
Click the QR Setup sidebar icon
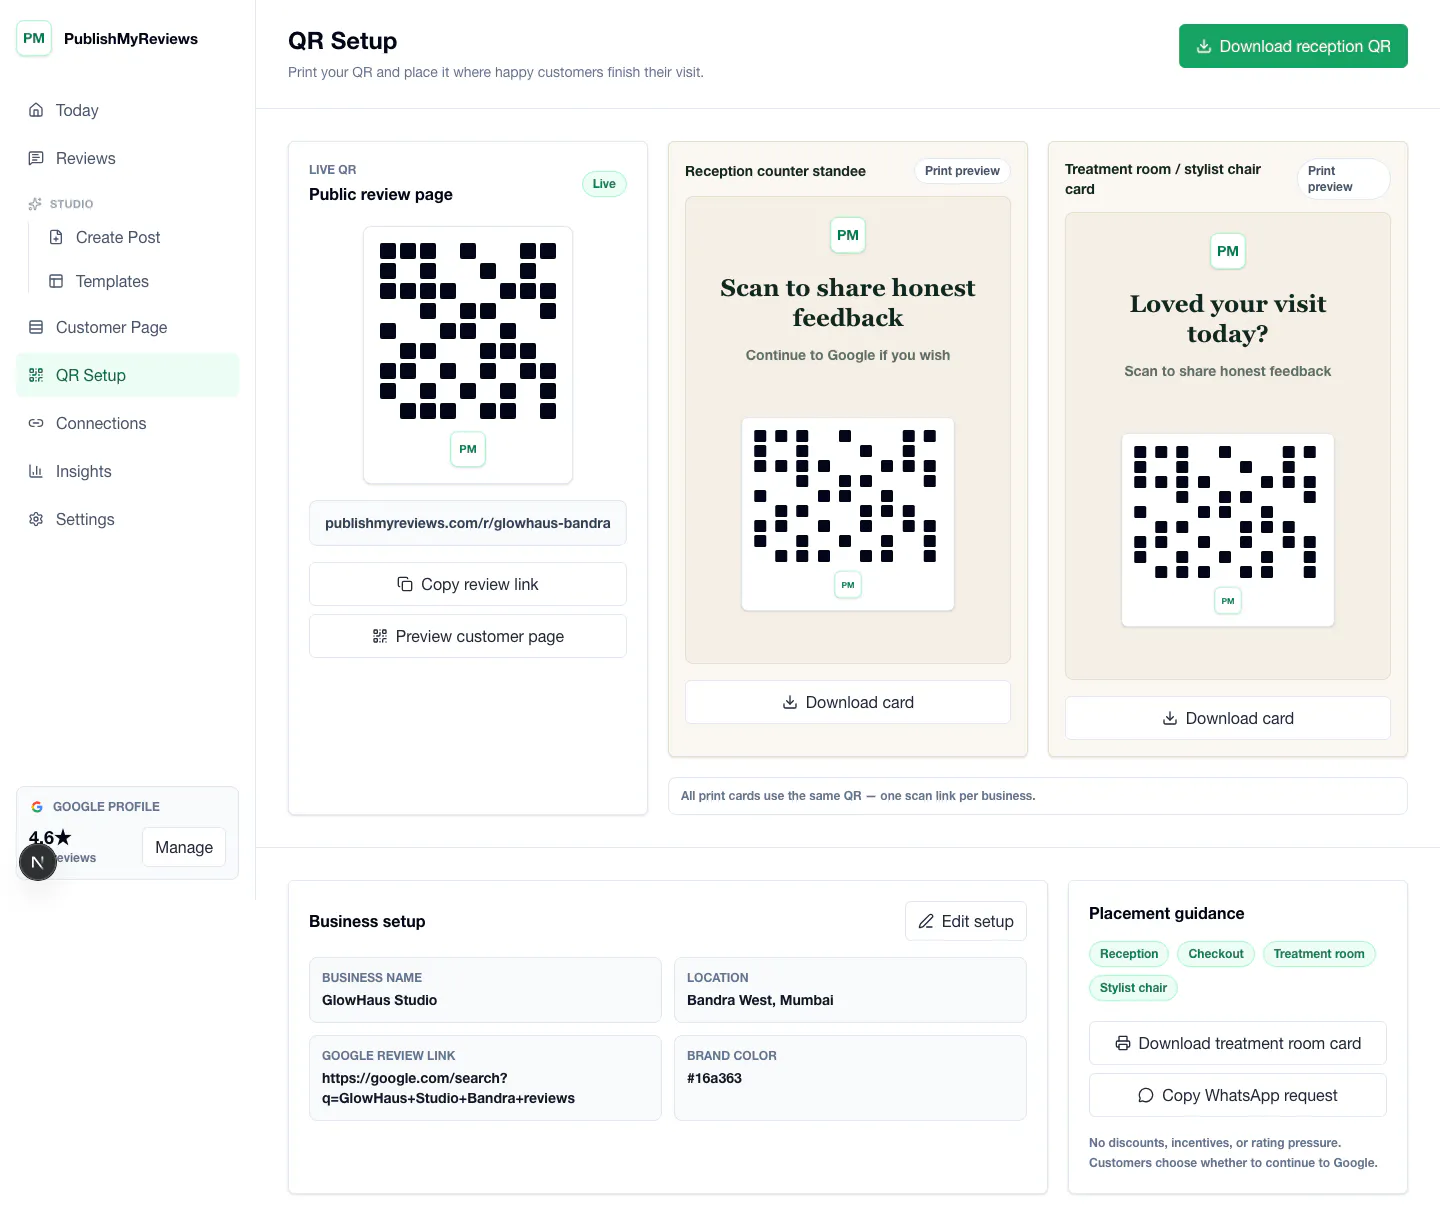pos(36,375)
